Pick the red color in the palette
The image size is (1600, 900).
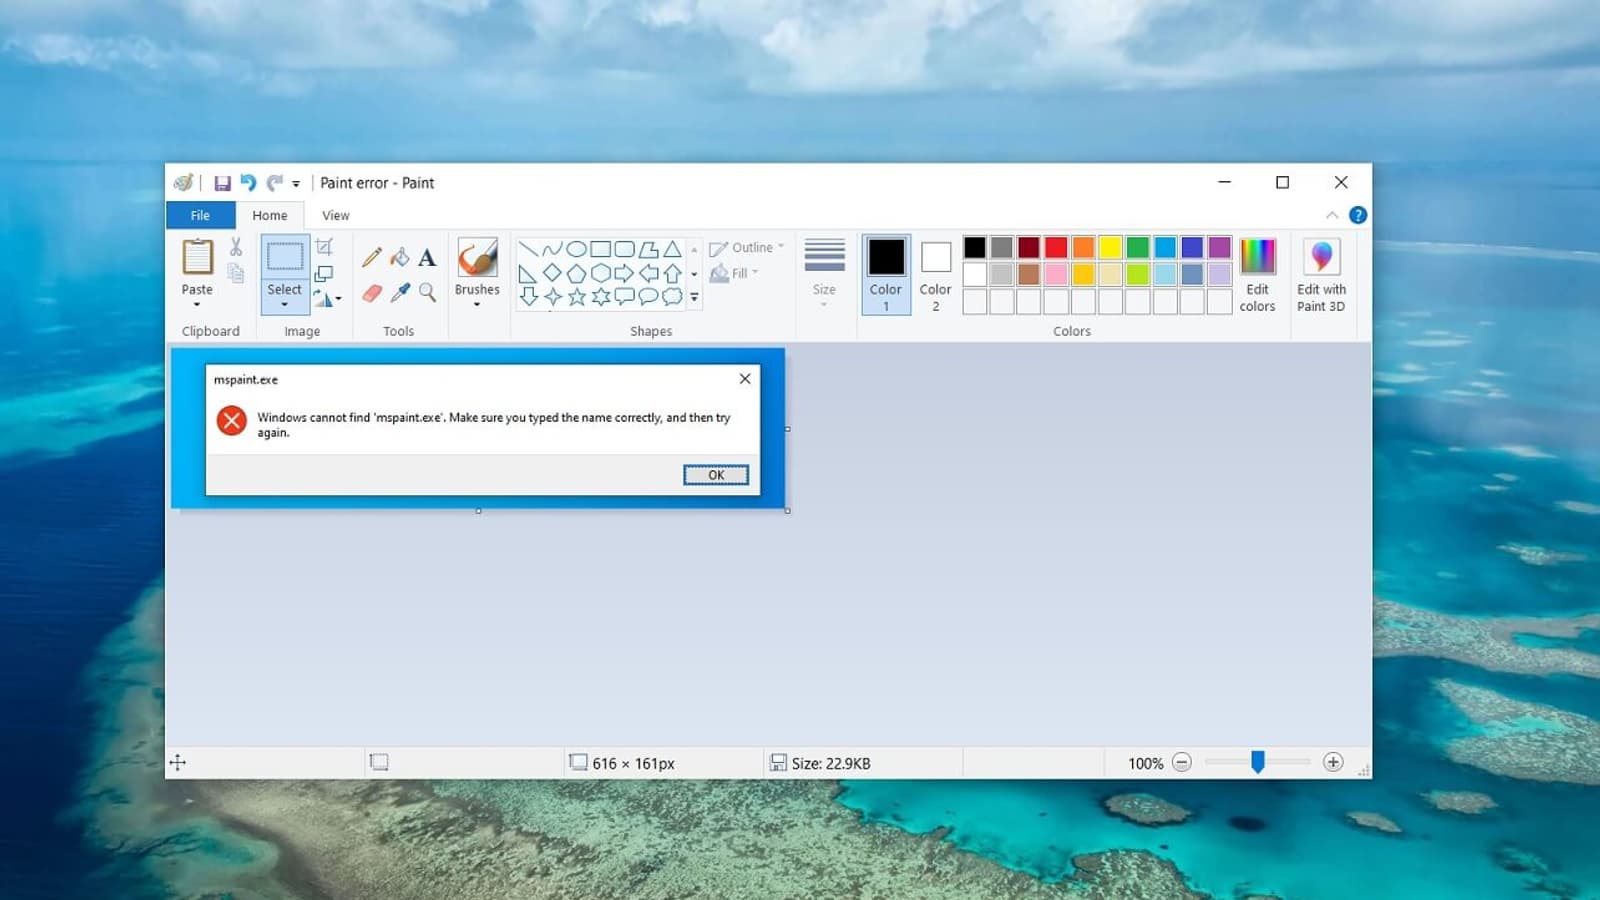pyautogui.click(x=1056, y=247)
